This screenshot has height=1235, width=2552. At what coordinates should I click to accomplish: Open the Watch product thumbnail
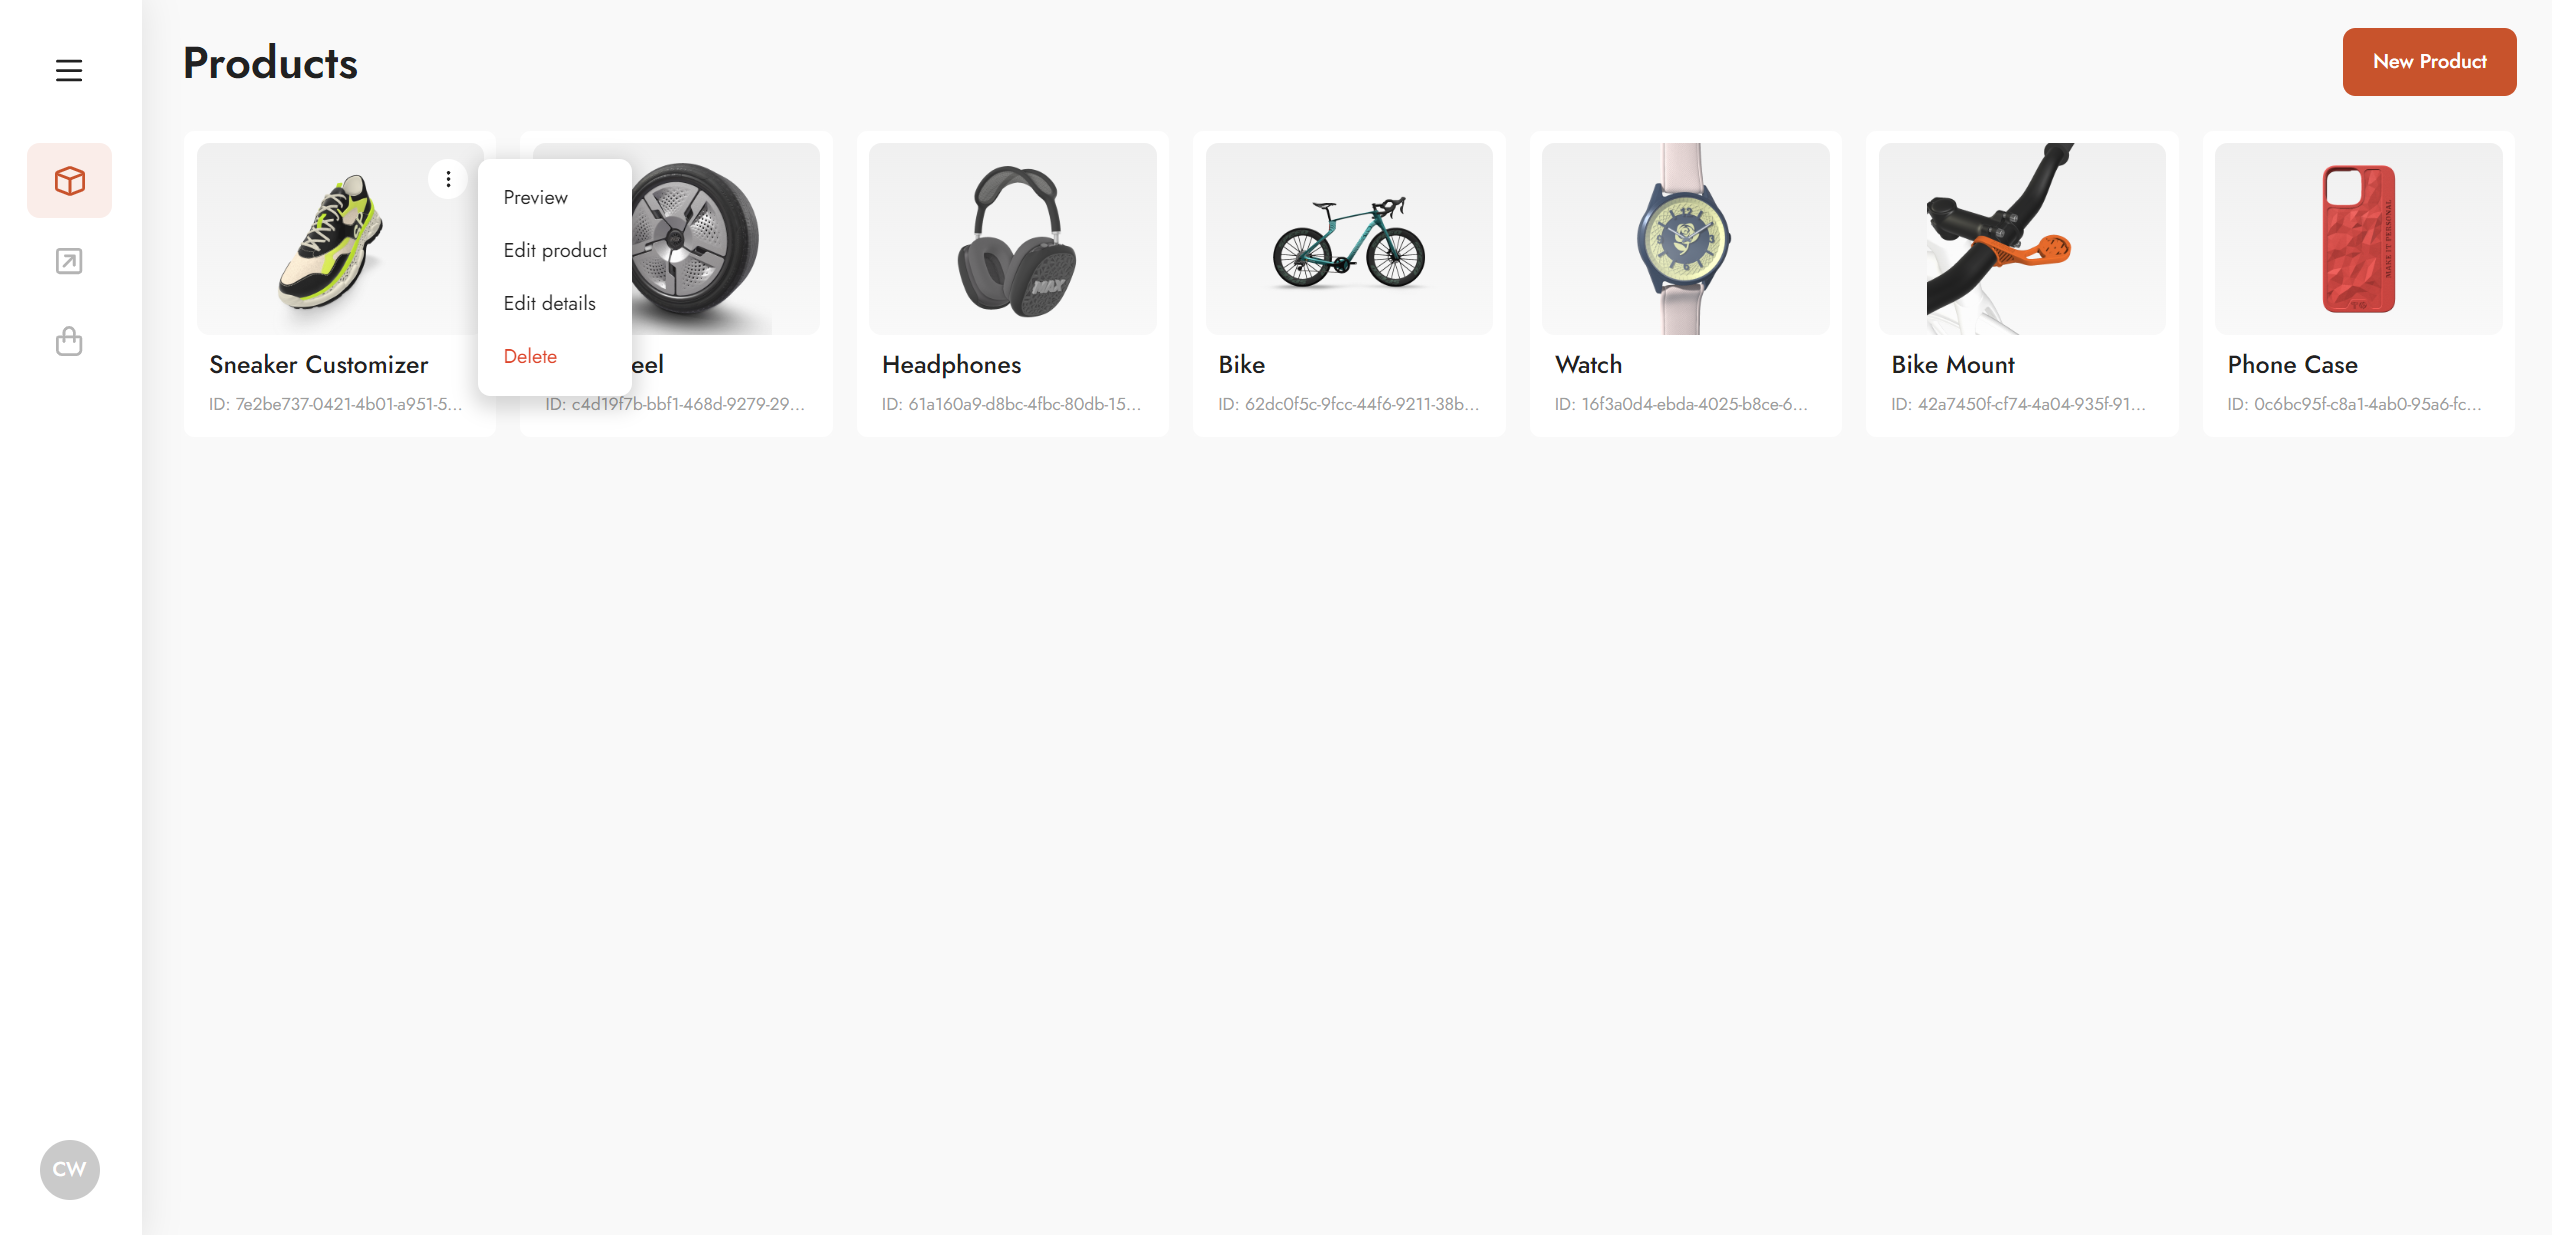click(x=1685, y=238)
